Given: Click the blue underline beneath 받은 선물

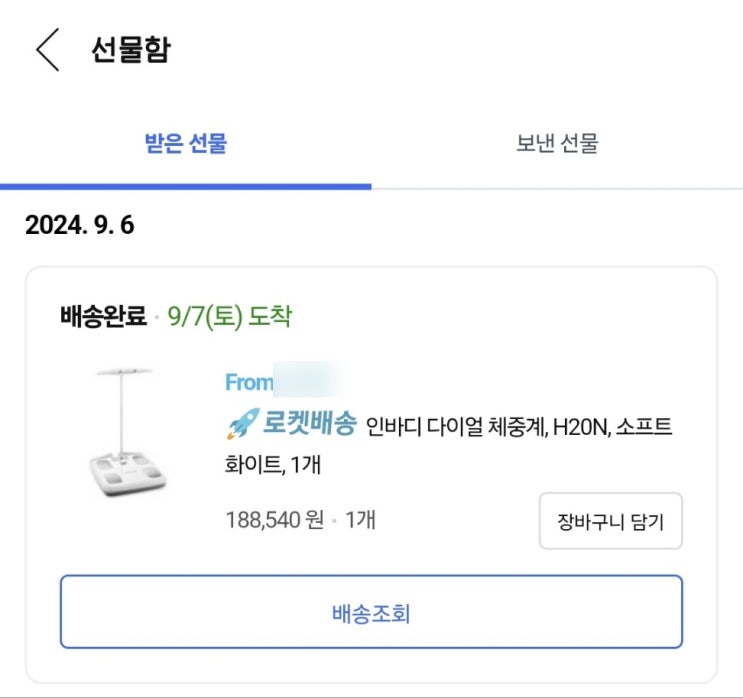Looking at the screenshot, I should coord(186,186).
